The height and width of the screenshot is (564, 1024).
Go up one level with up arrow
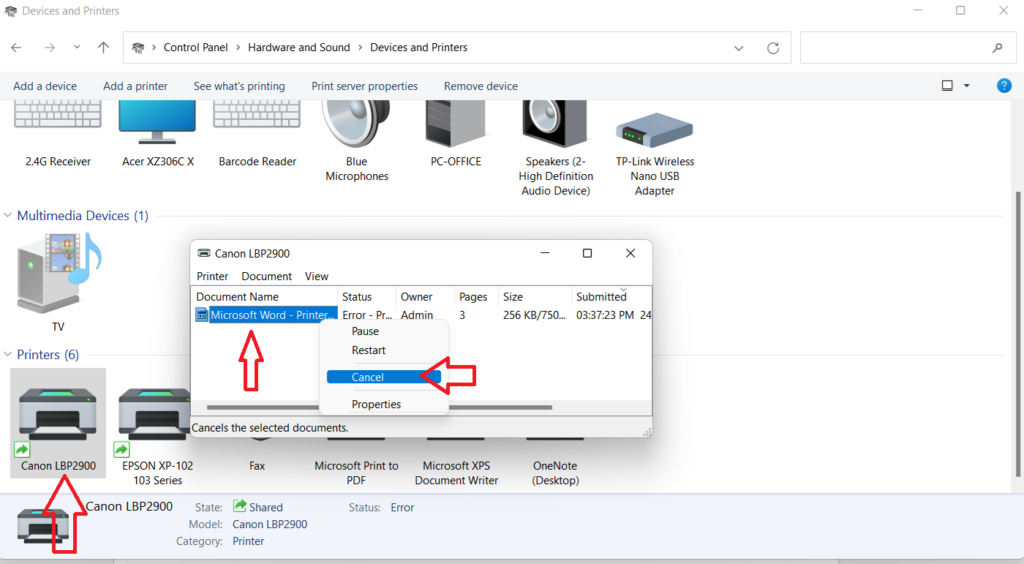103,47
